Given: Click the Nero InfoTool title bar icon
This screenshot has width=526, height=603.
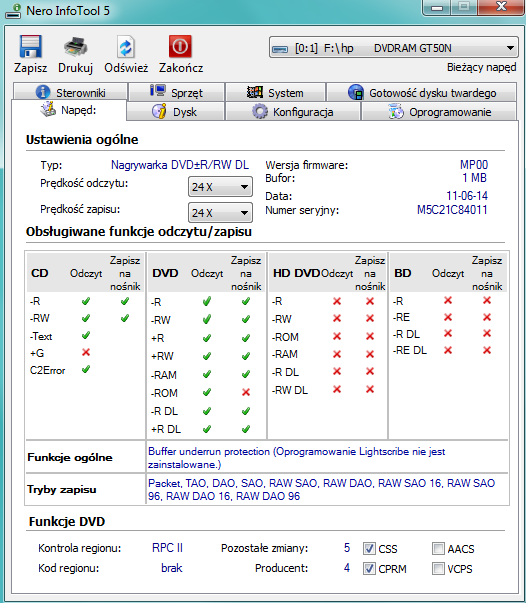Looking at the screenshot, I should point(13,11).
